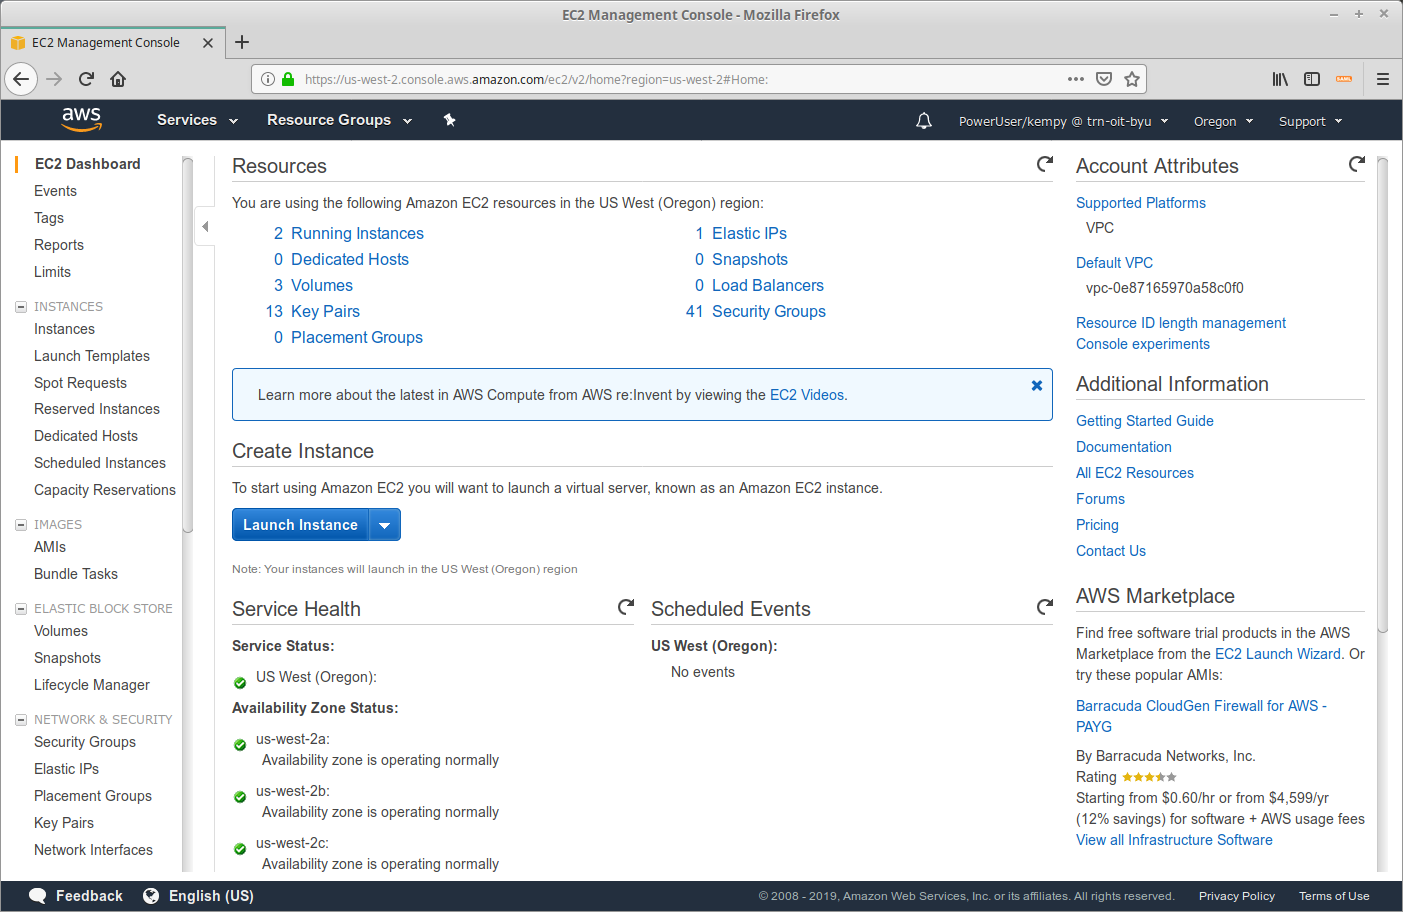Screen dimensions: 1403x912
Task: Open the EC2 Launch Wizard link
Action: coord(1278,654)
